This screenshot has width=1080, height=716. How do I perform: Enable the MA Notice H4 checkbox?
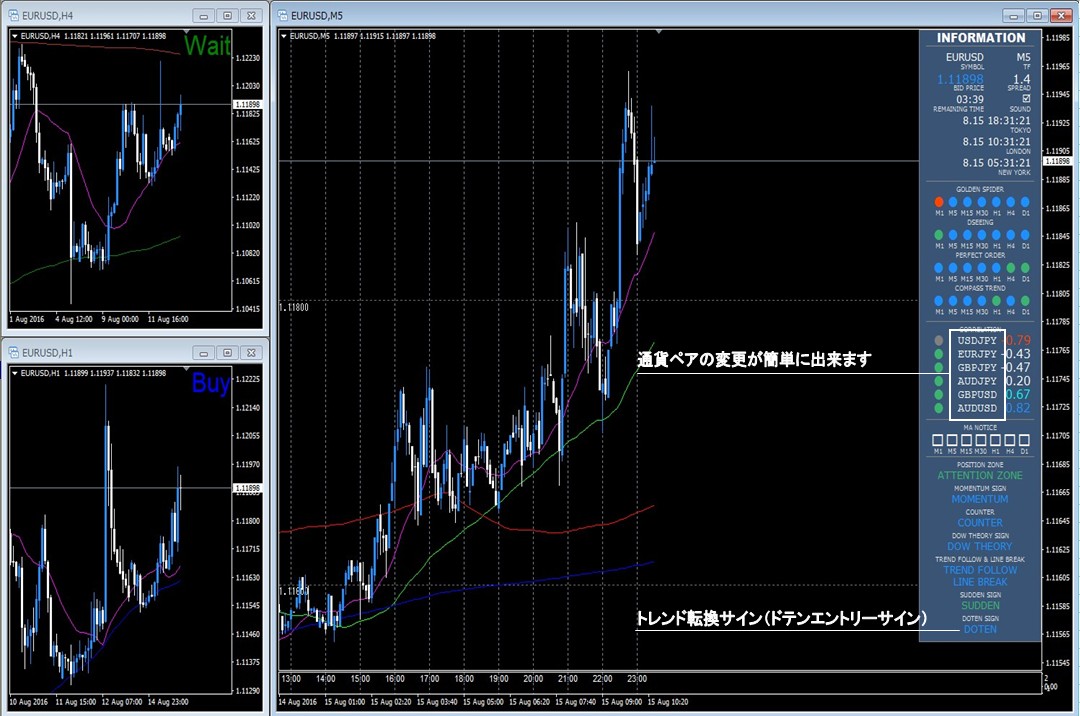coord(1010,439)
